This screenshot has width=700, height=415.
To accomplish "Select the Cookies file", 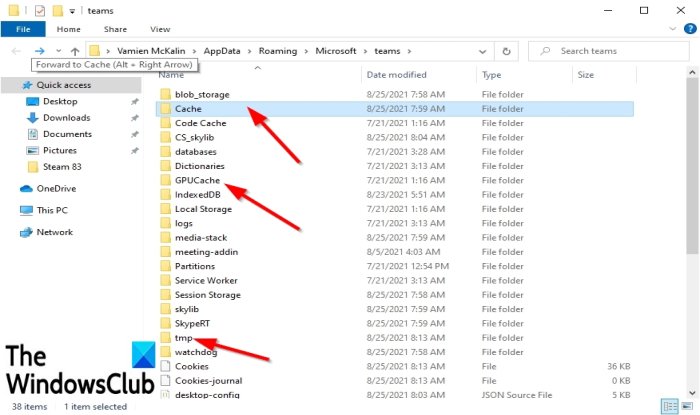I will tap(192, 366).
